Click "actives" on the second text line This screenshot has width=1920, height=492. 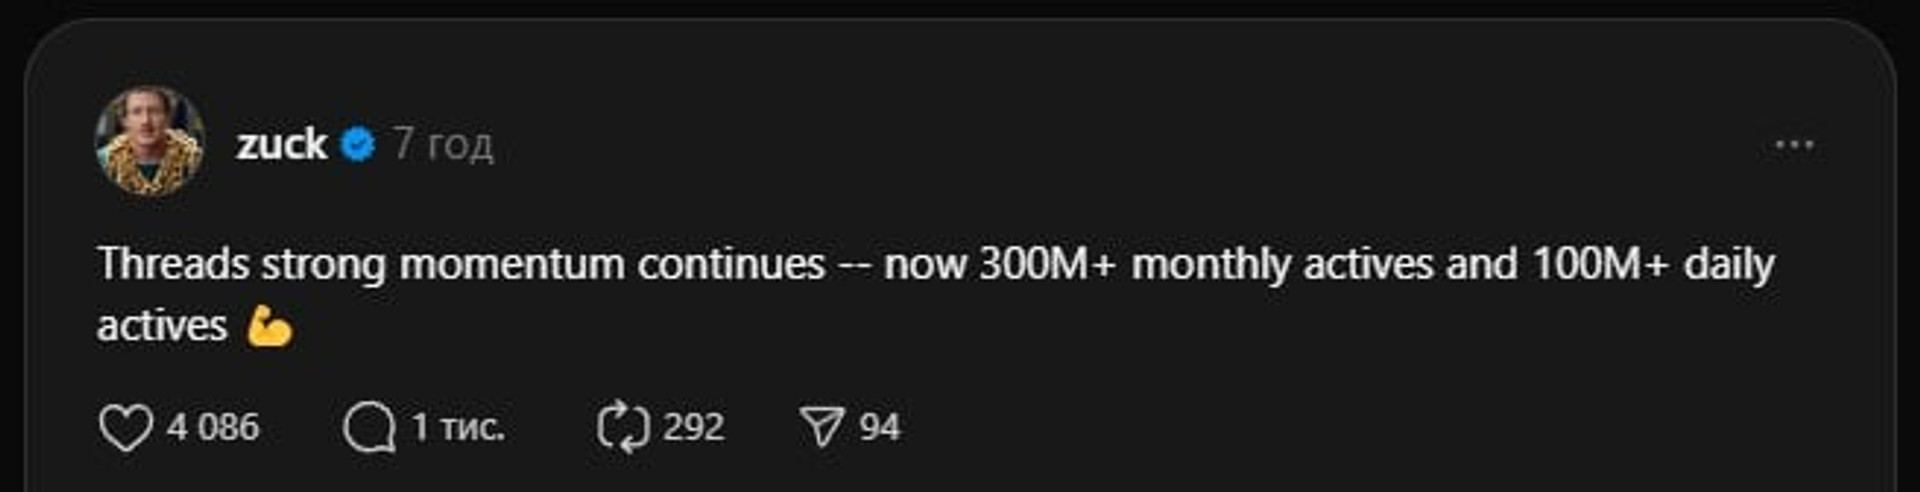point(162,327)
